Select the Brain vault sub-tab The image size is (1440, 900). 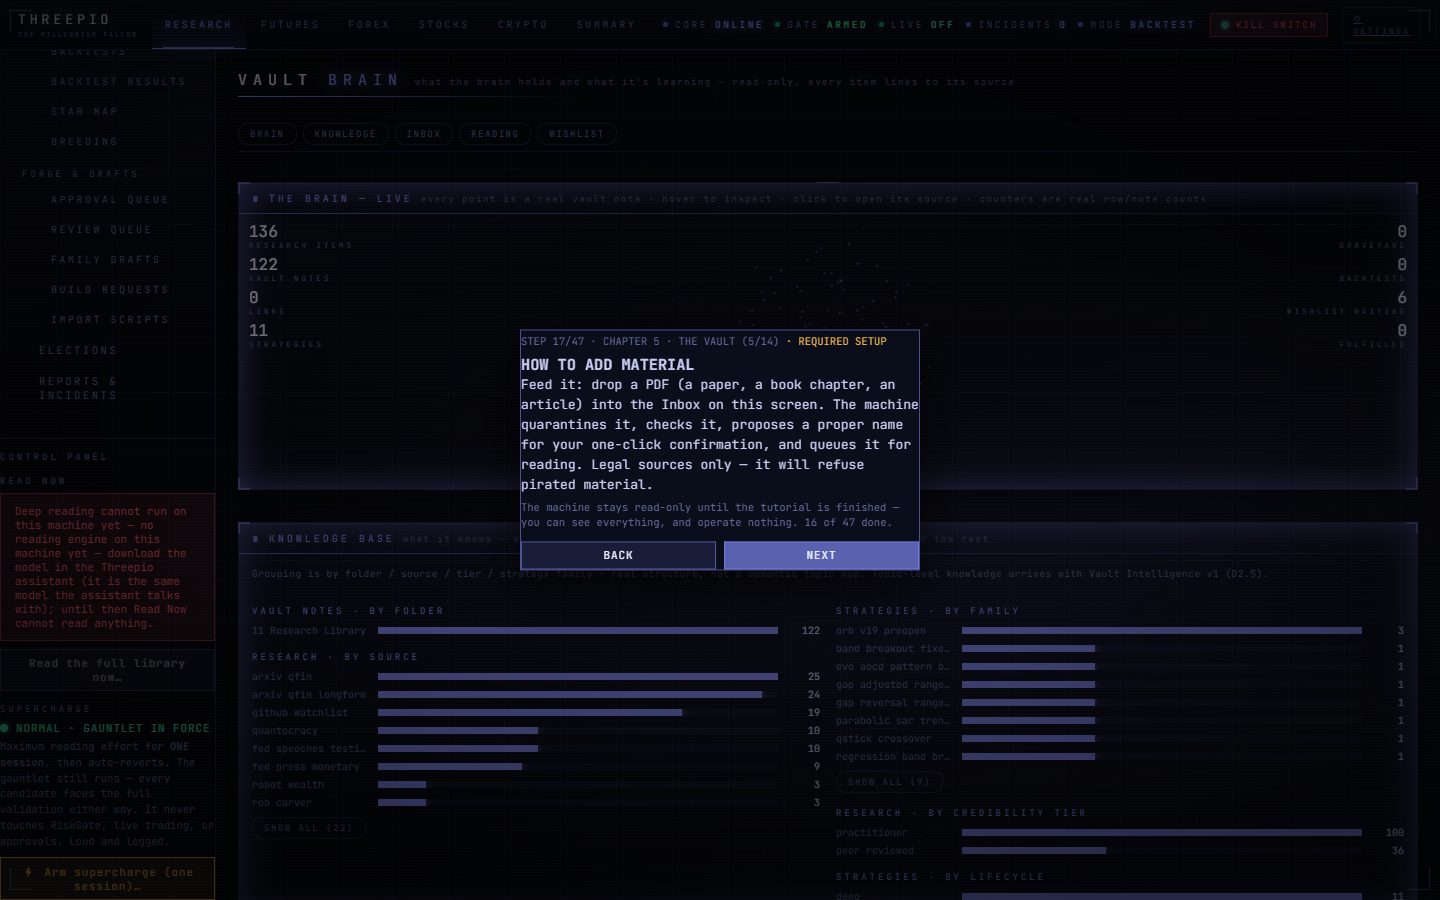point(267,134)
